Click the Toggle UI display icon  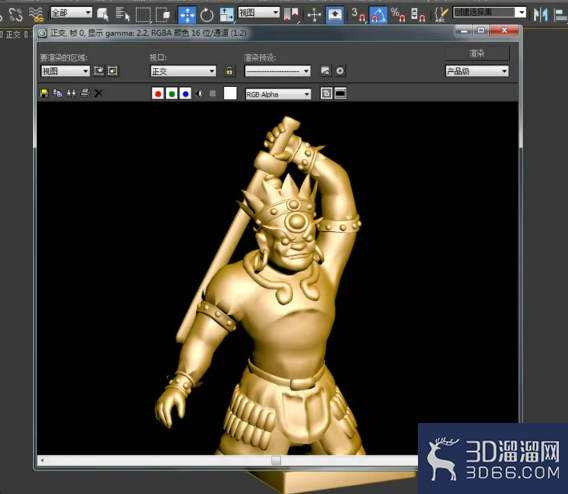point(340,93)
